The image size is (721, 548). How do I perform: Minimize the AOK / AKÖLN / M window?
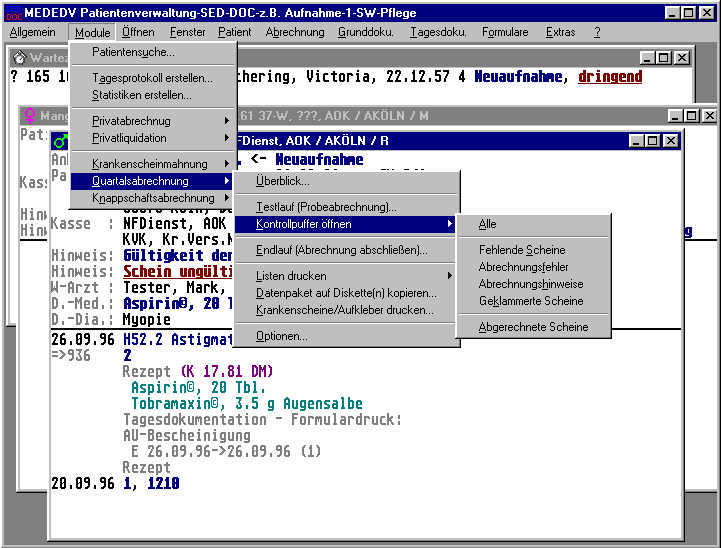tap(675, 116)
